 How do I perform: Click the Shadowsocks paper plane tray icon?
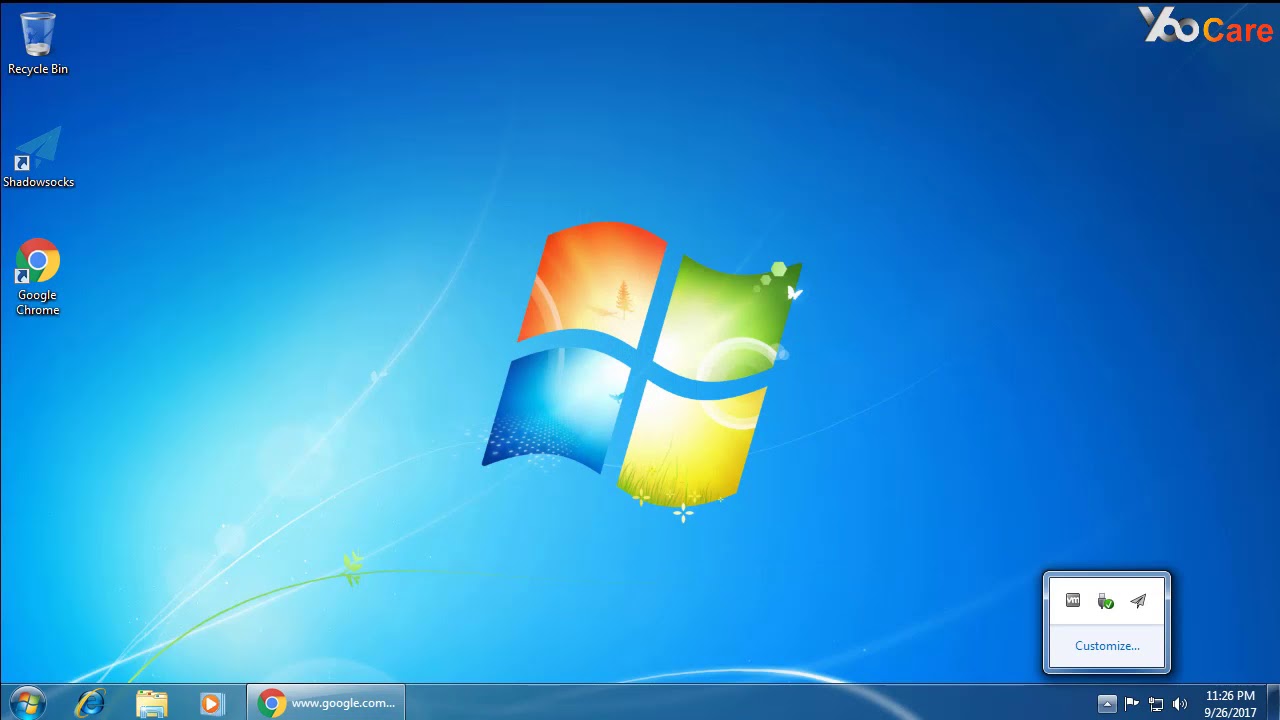1138,601
